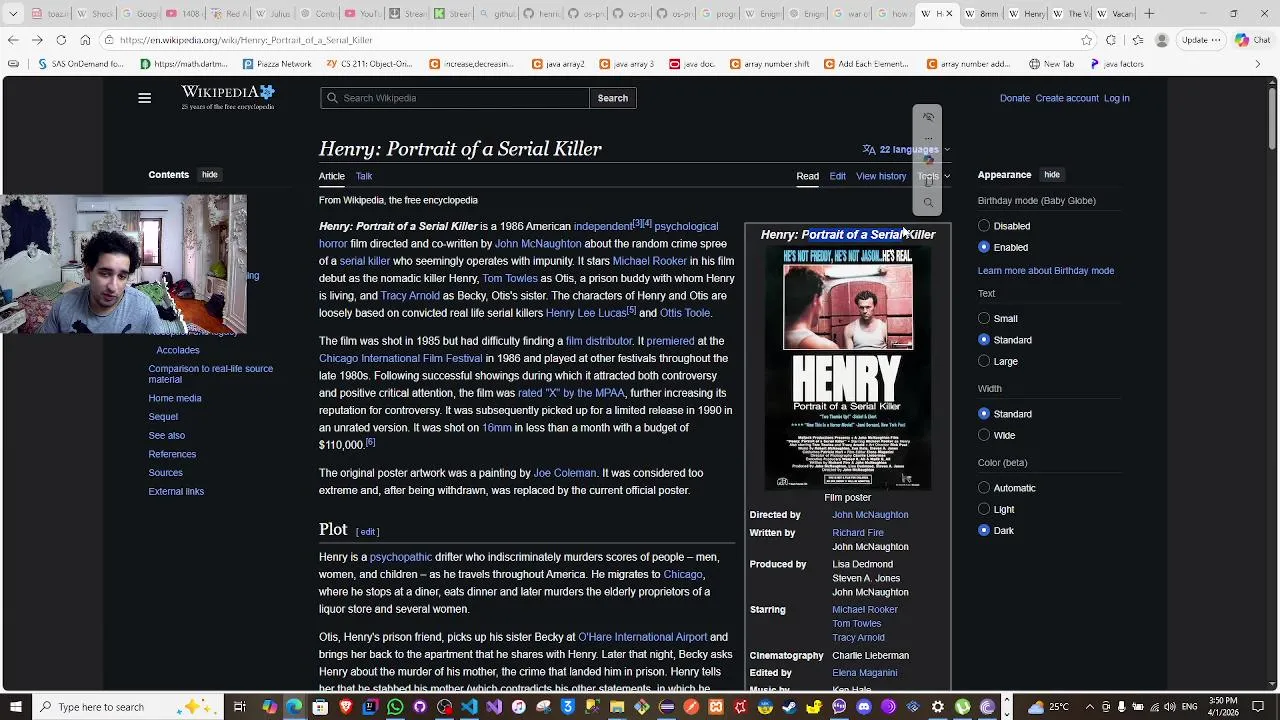The image size is (1280, 720).
Task: Open the browser favorites list icon
Action: pos(1137,40)
